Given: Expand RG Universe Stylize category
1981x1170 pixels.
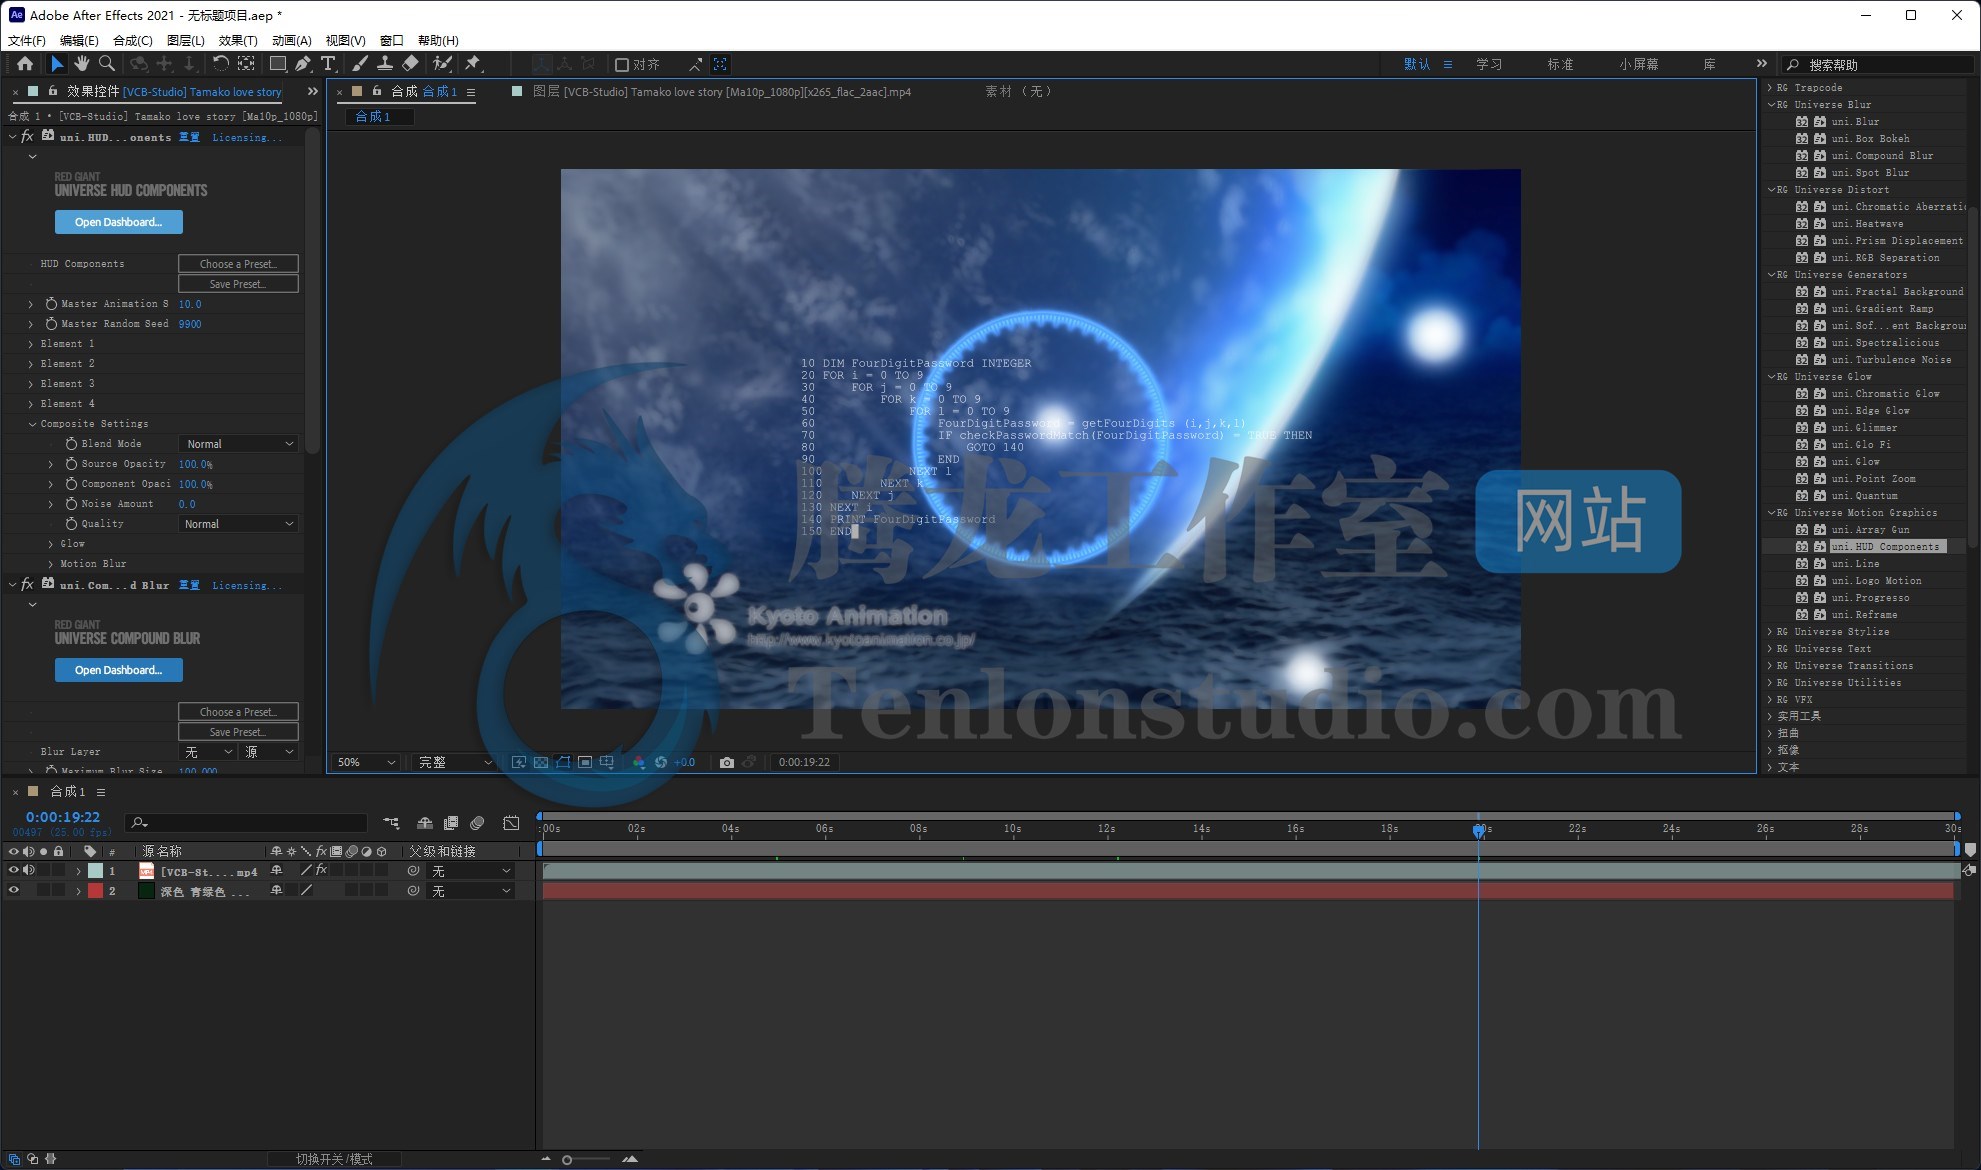Looking at the screenshot, I should click(x=1770, y=632).
